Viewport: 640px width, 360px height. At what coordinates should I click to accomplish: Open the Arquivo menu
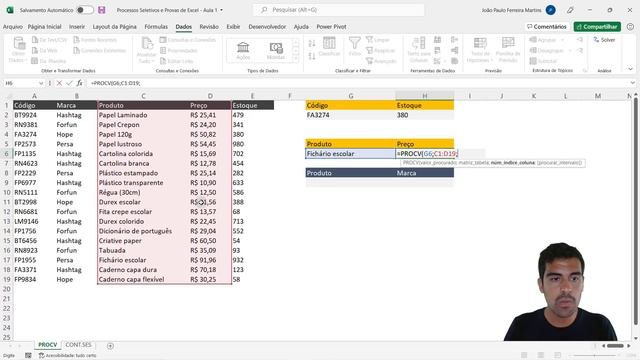pos(13,27)
